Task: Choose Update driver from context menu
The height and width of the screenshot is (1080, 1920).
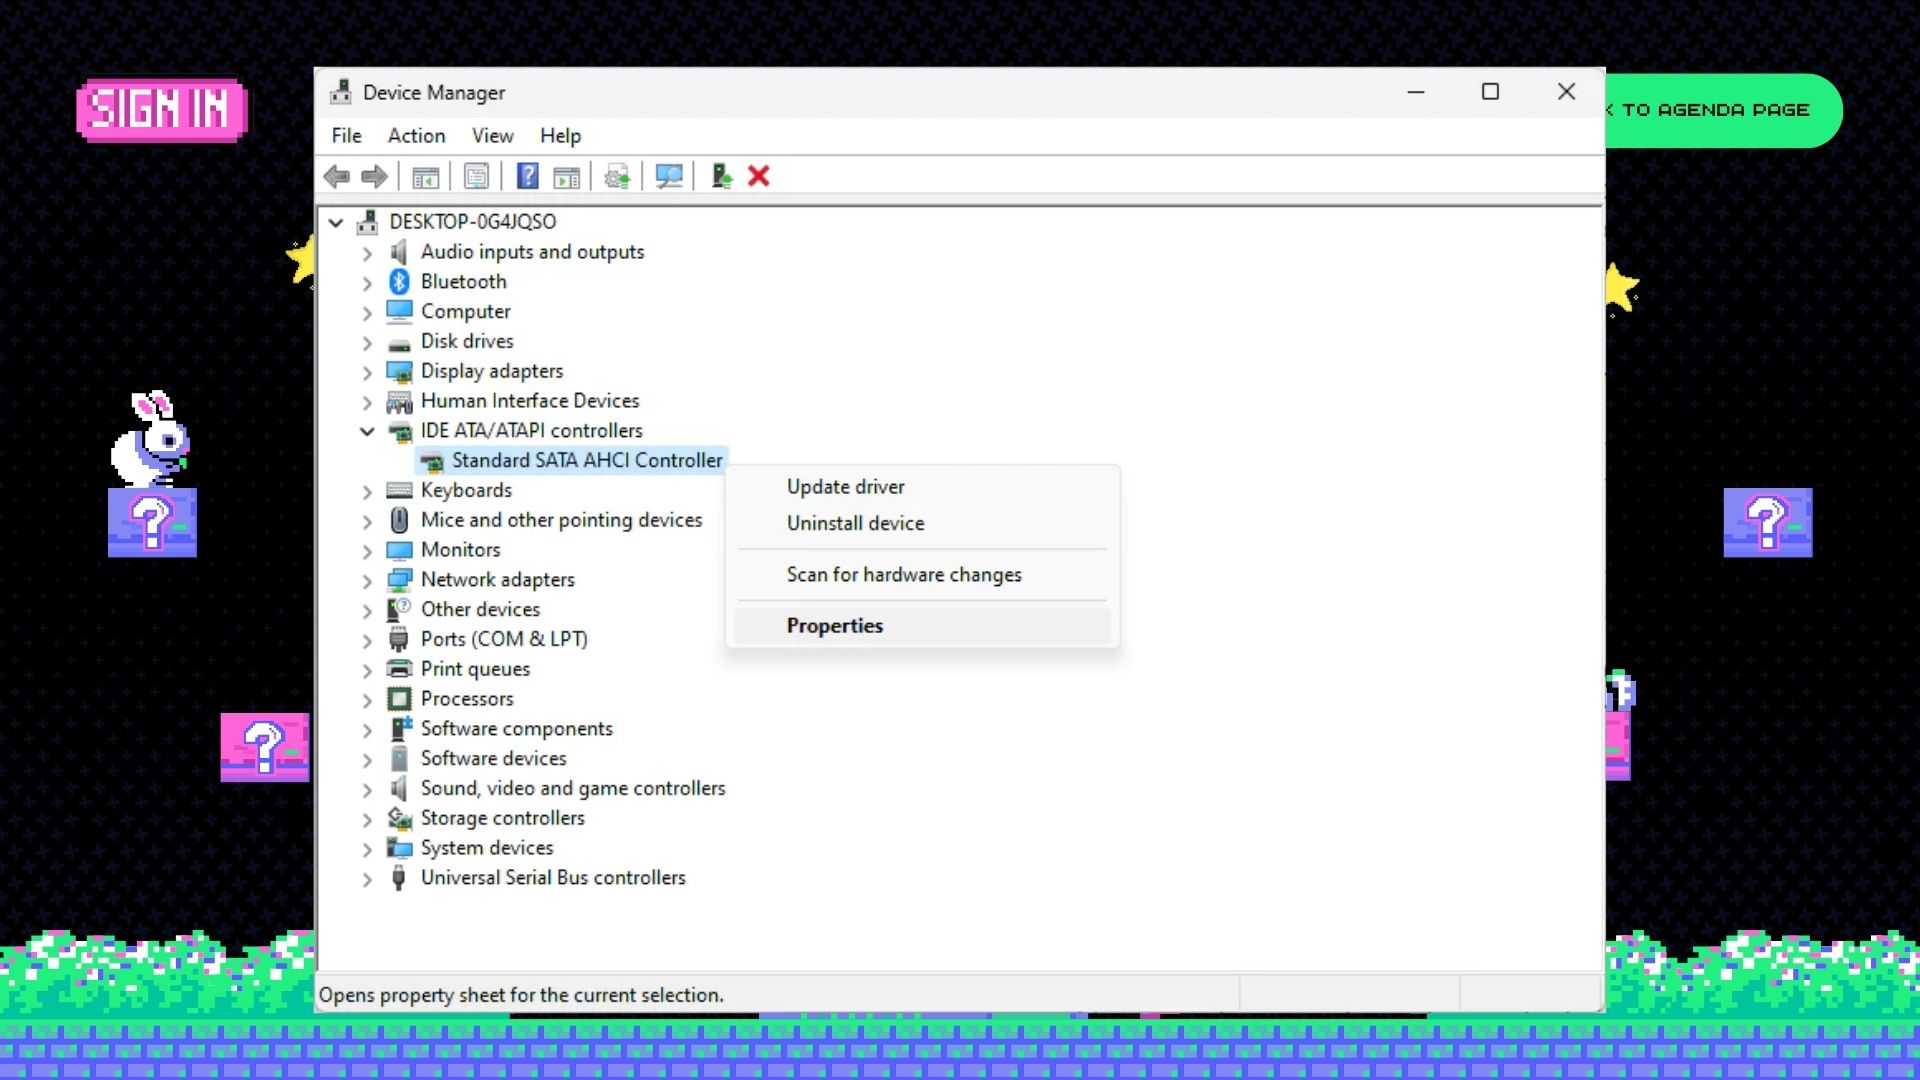Action: [x=922, y=487]
